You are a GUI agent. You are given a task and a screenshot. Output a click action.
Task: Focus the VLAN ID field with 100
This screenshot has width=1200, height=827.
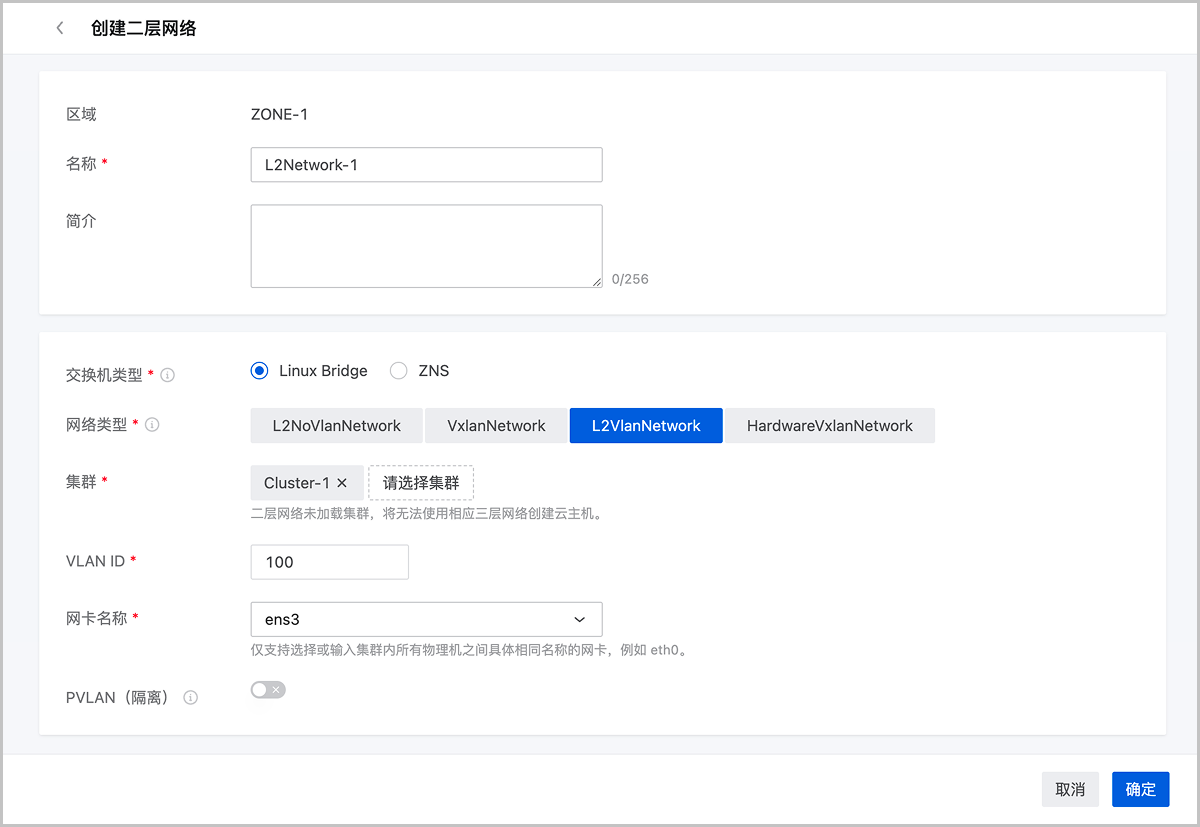coord(330,562)
